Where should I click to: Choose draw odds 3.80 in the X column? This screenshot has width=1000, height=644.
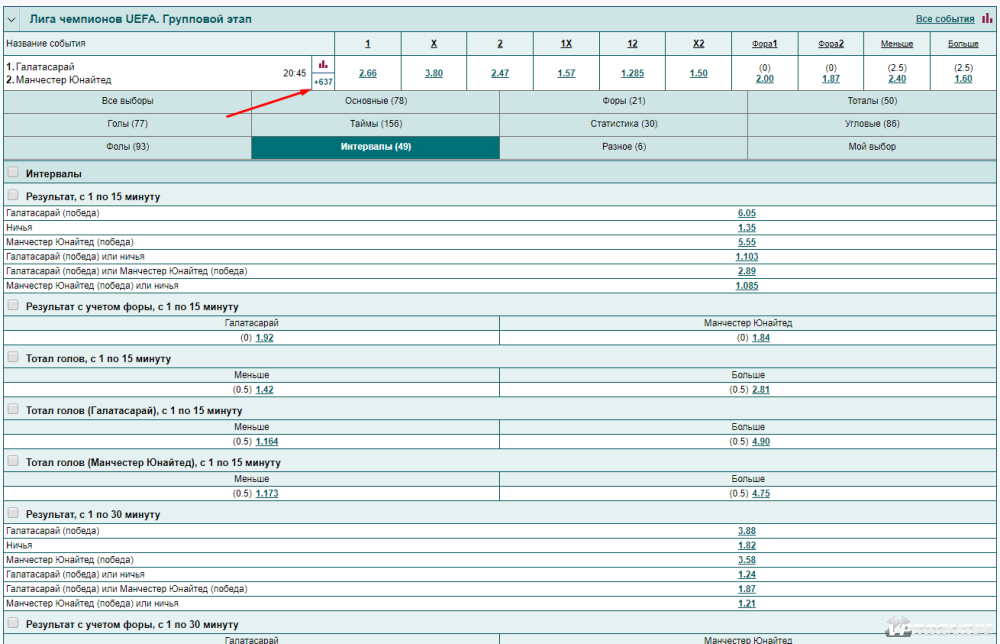tap(433, 73)
